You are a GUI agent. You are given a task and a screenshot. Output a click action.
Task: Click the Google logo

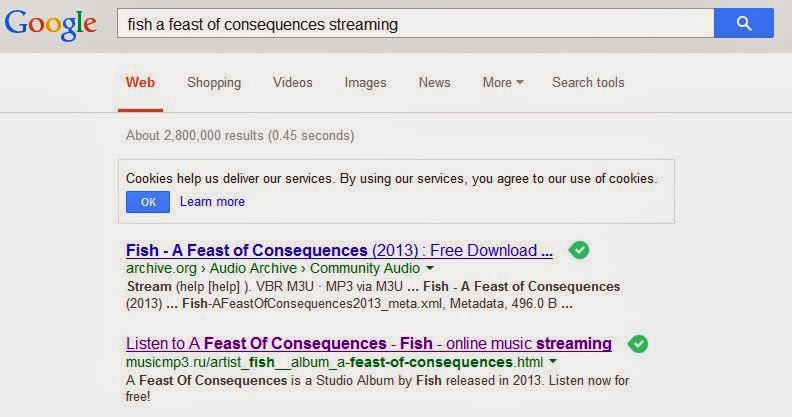pyautogui.click(x=51, y=25)
